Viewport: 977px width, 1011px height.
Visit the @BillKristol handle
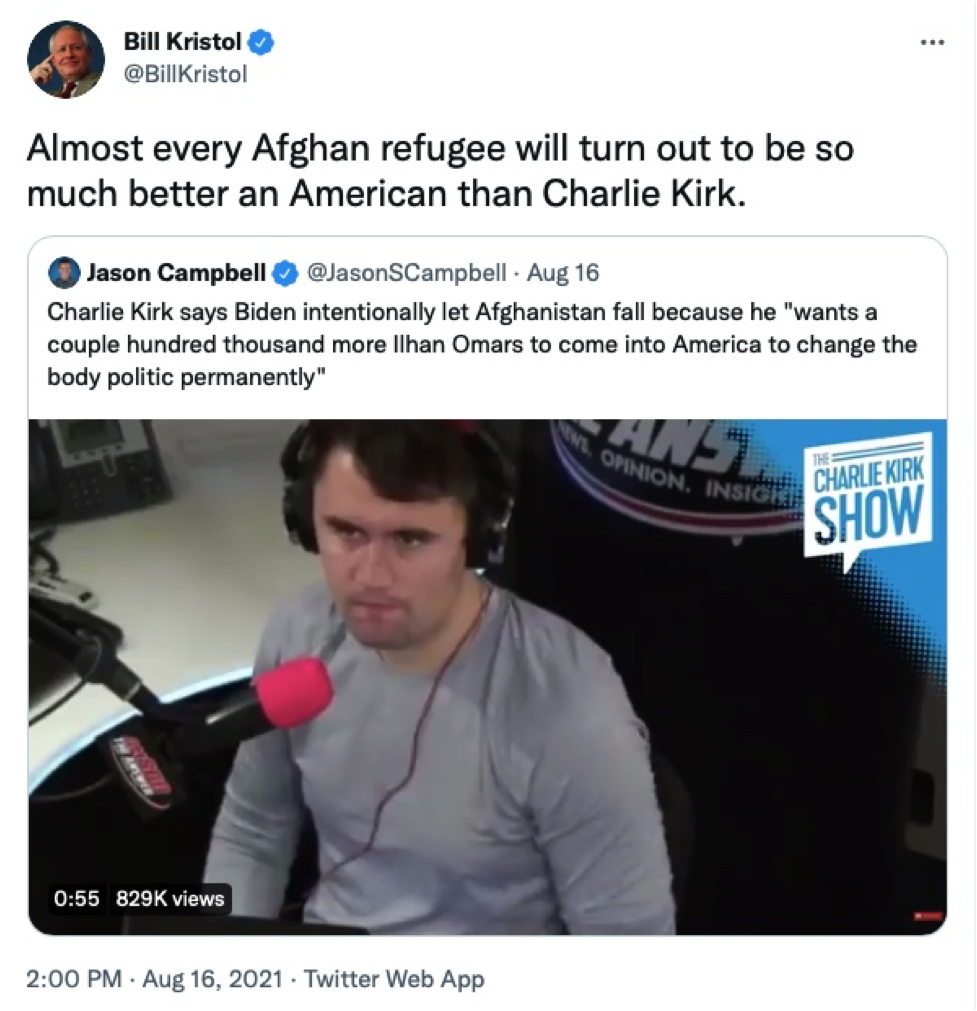pos(185,74)
